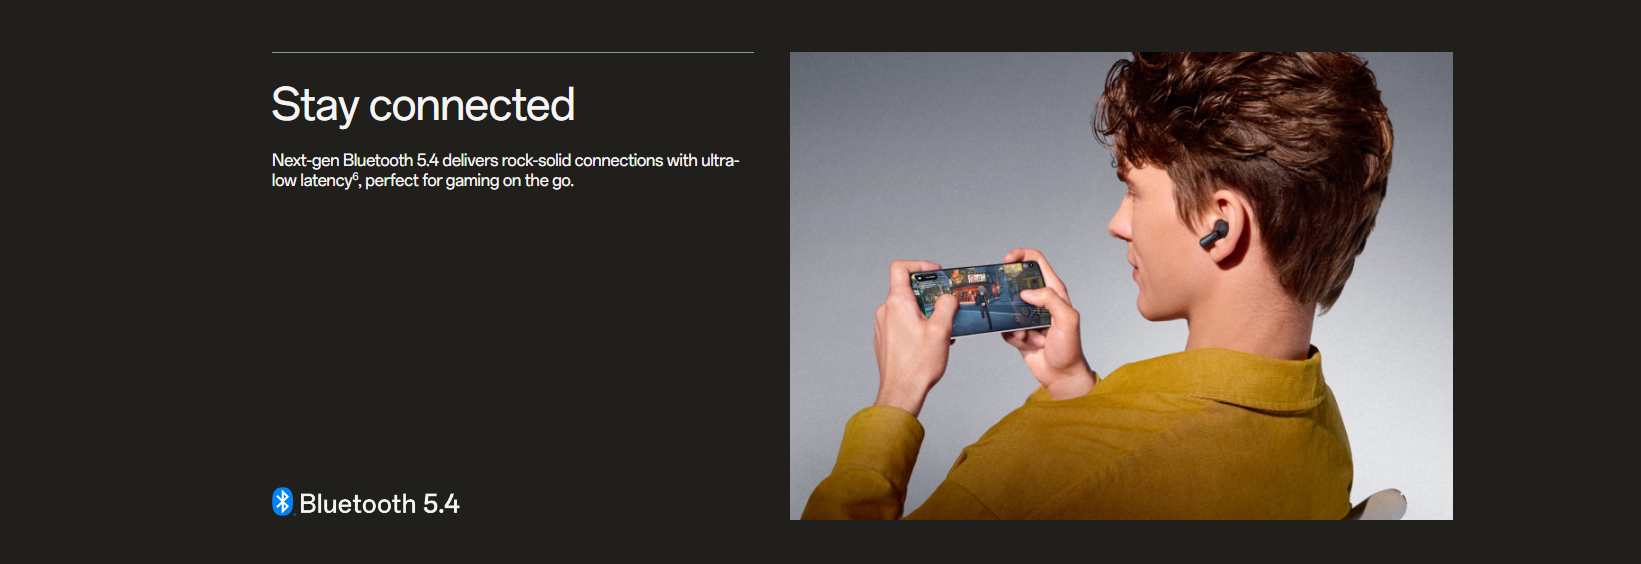Click the black earbud in the man's ear
Image resolution: width=1641 pixels, height=564 pixels.
1213,236
